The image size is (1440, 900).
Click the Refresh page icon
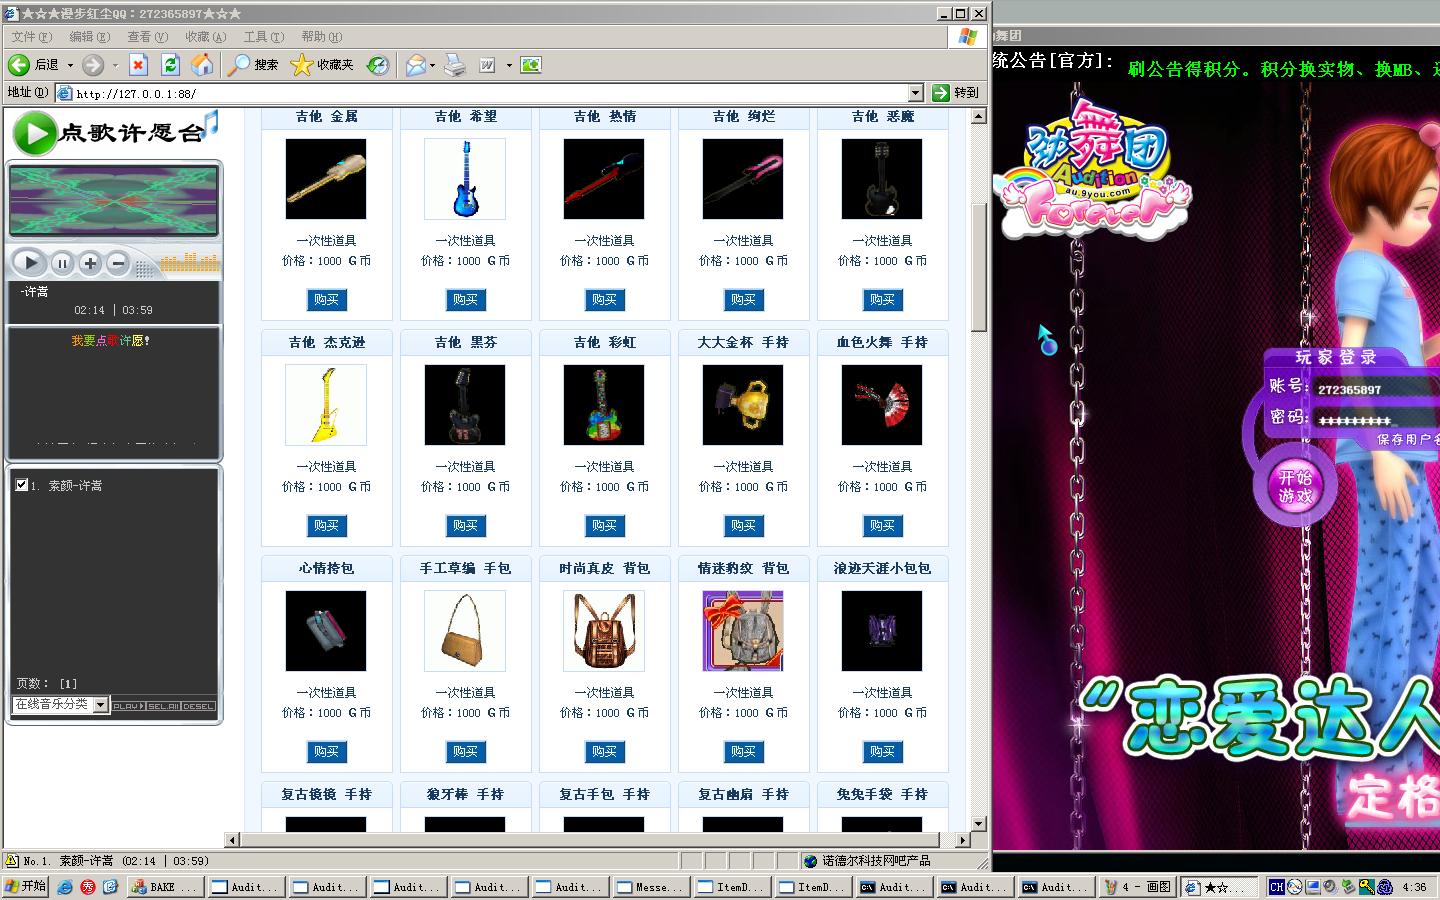(x=170, y=65)
